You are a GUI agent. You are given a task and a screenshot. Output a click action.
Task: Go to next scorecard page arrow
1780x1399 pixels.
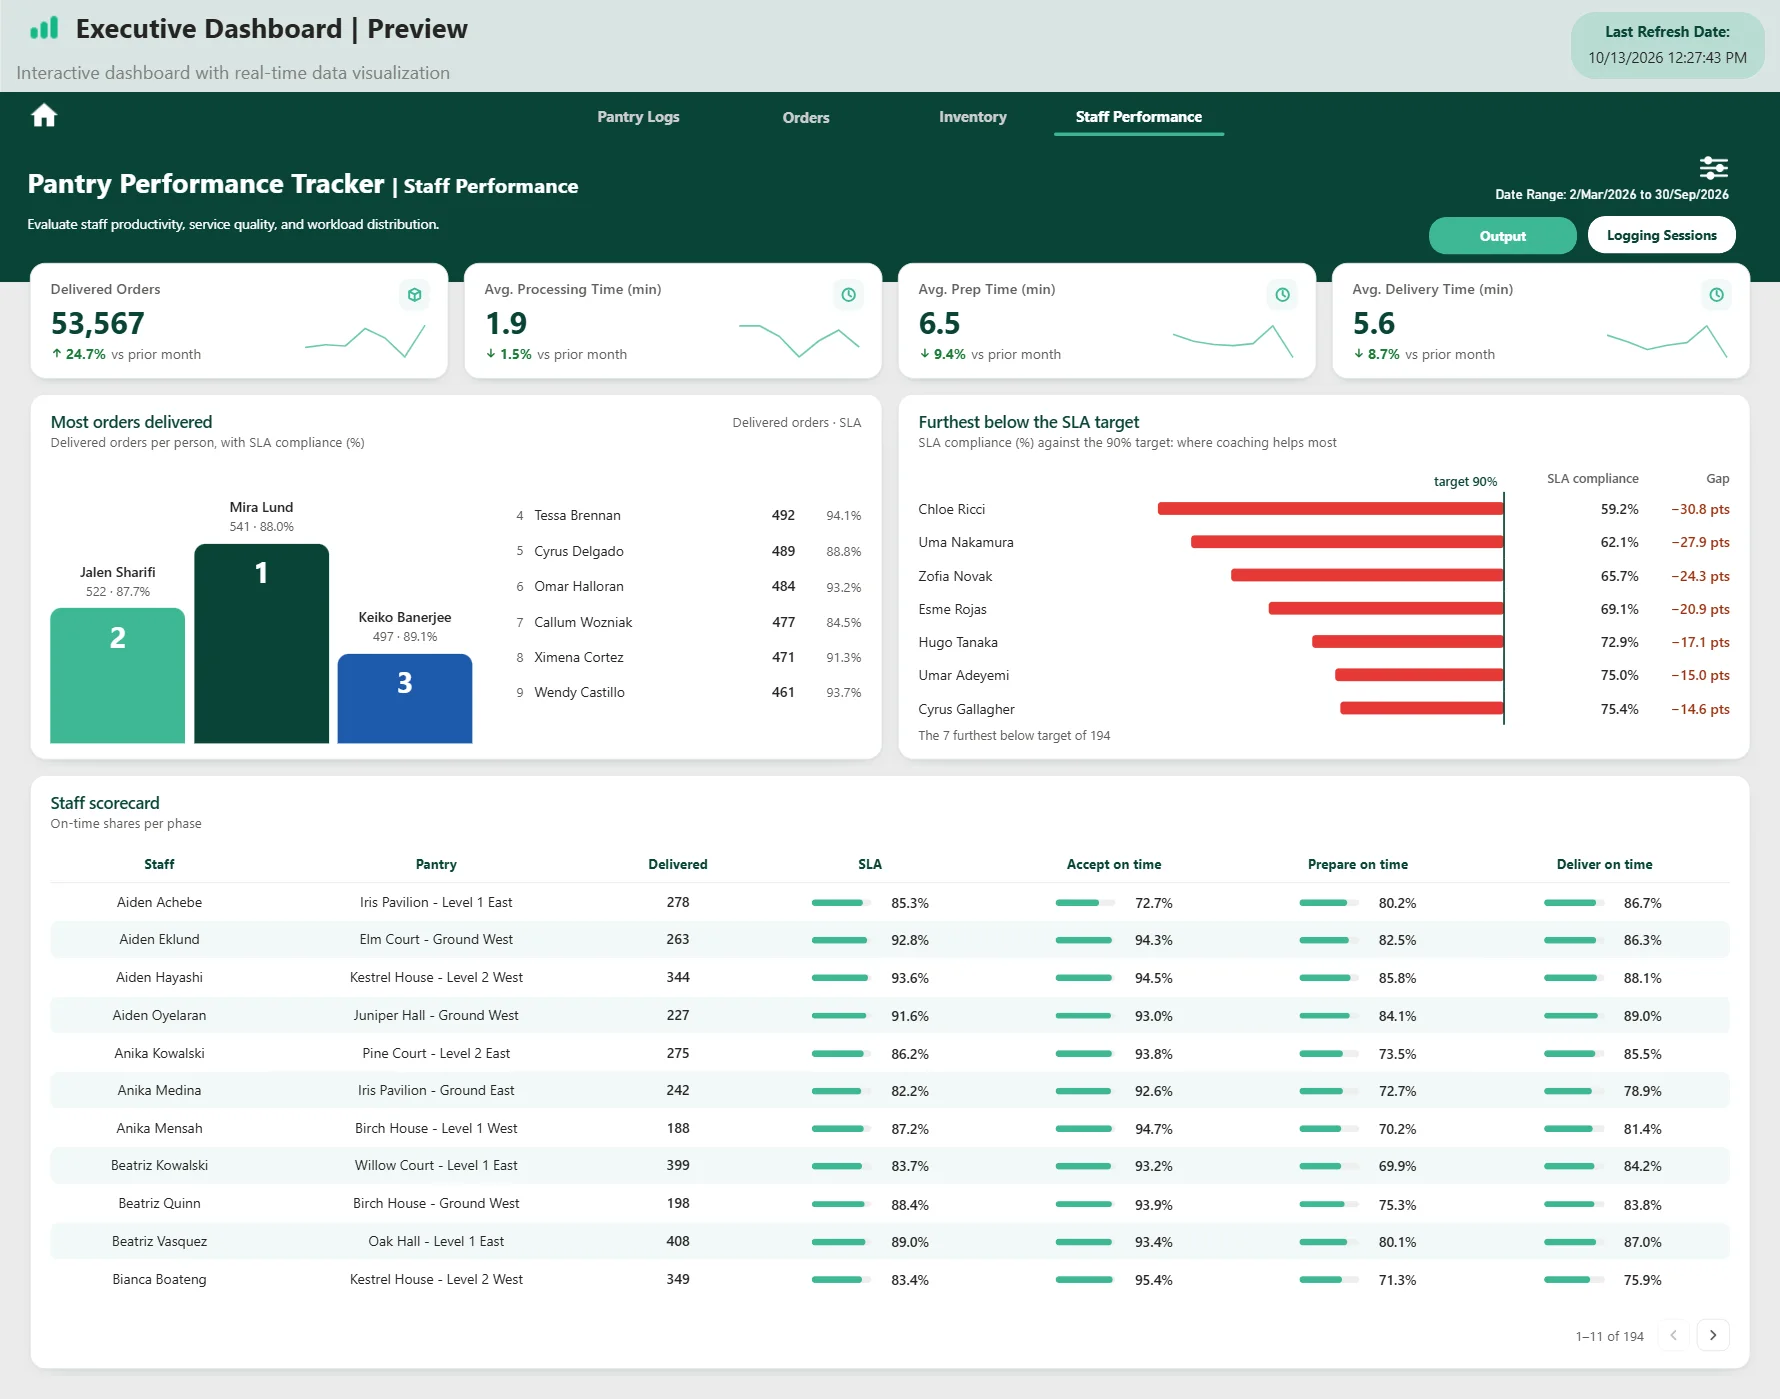coord(1713,1335)
